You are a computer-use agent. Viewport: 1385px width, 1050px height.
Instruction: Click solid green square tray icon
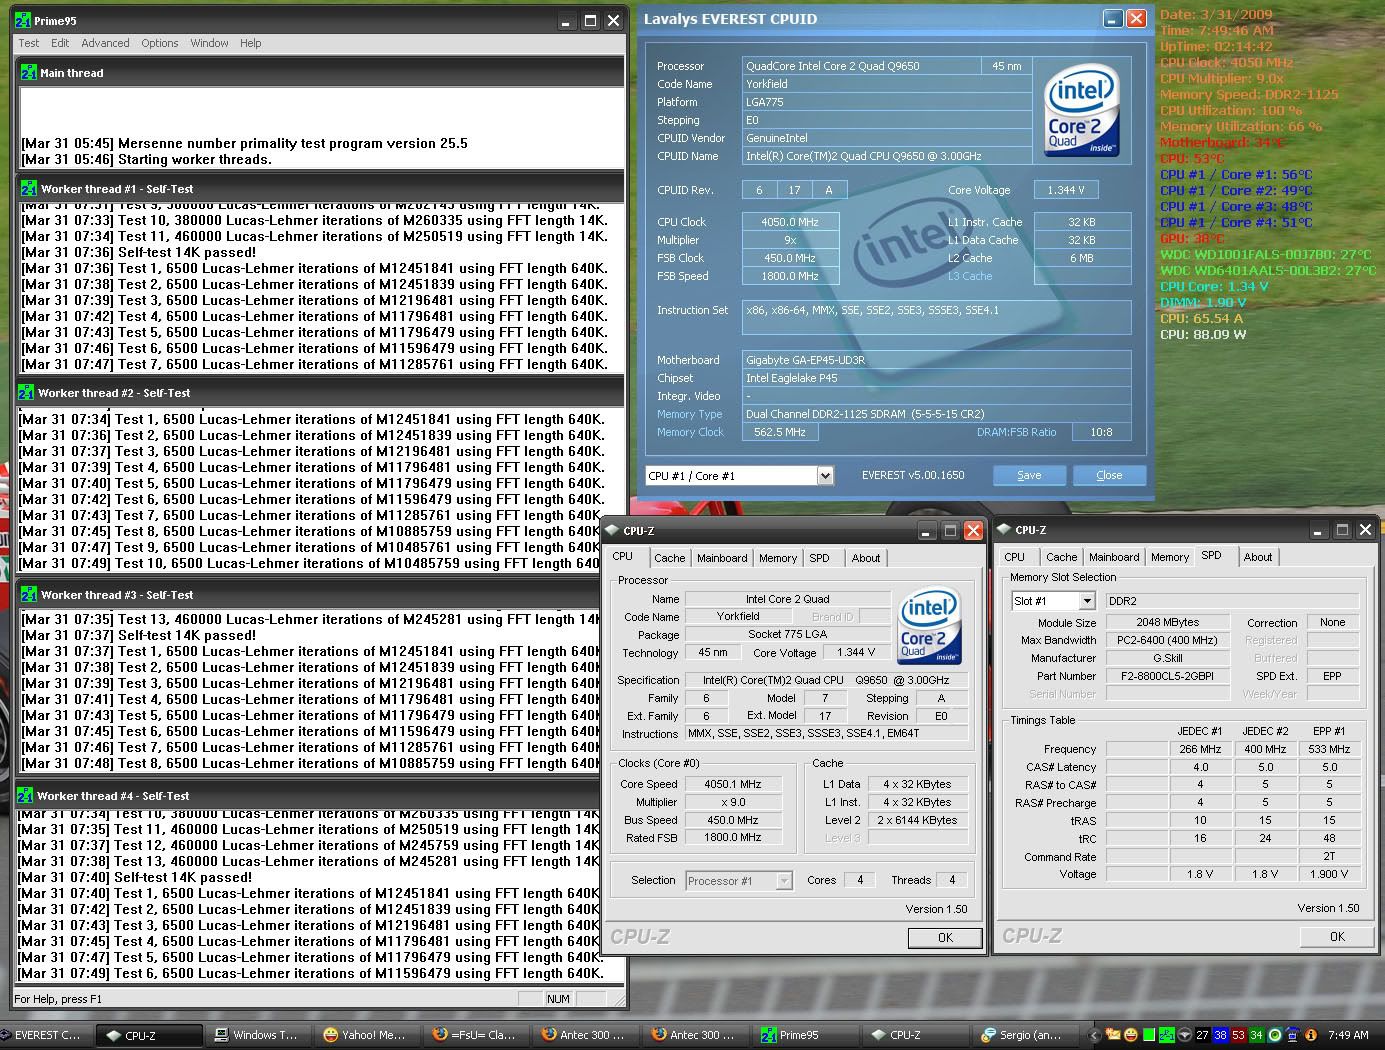[1149, 1035]
